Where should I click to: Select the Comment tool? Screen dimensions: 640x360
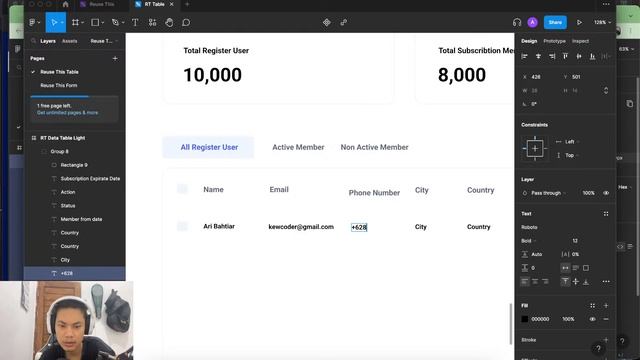pyautogui.click(x=186, y=22)
